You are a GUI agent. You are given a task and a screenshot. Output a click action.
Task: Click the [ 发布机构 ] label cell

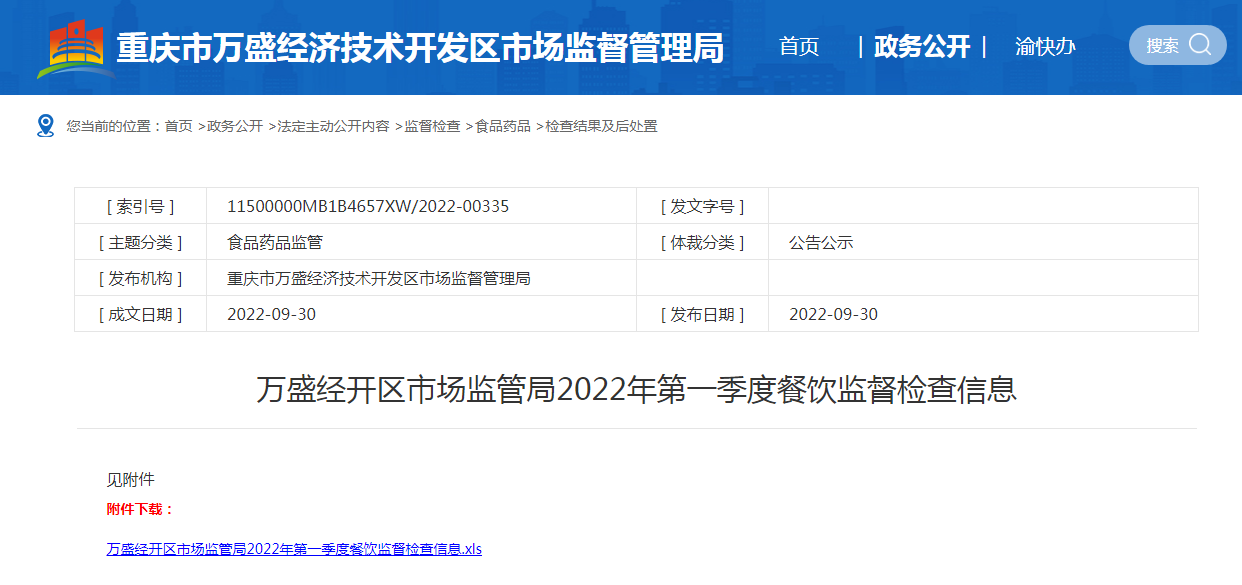tap(140, 278)
